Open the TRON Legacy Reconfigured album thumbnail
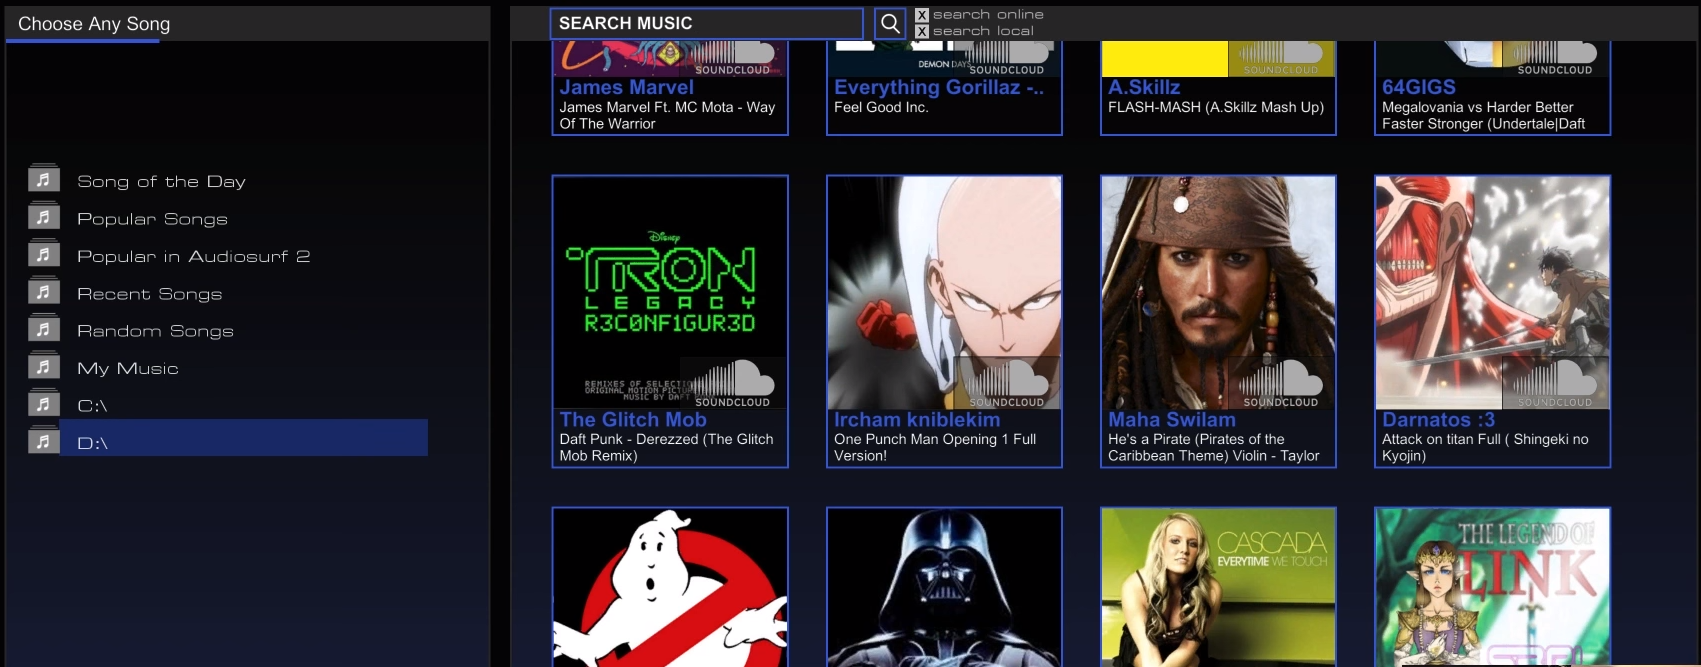Image resolution: width=1701 pixels, height=667 pixels. [x=670, y=293]
